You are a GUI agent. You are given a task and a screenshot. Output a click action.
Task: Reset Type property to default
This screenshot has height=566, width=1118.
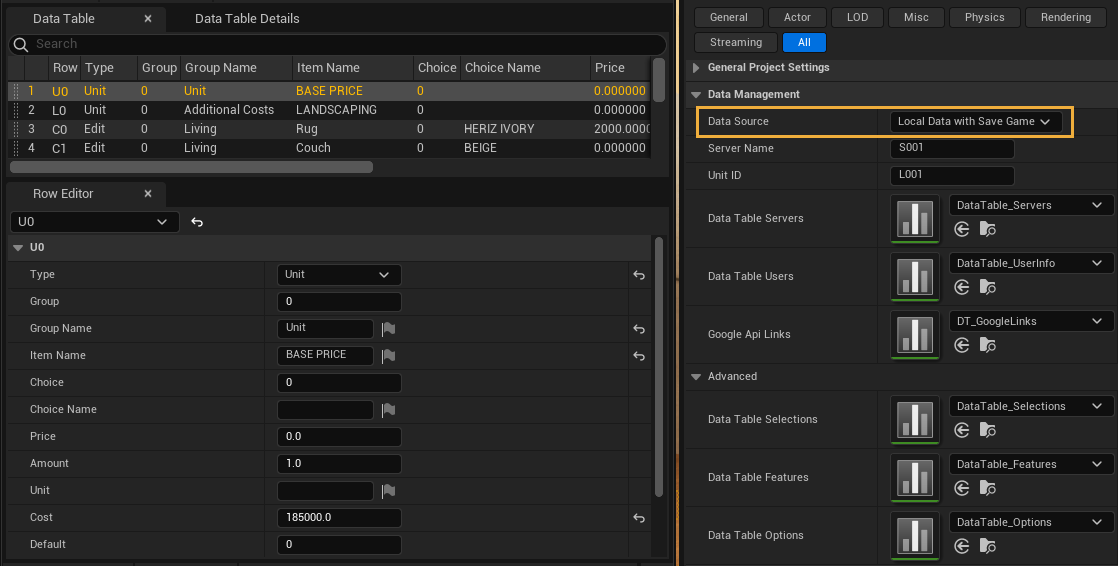click(639, 275)
